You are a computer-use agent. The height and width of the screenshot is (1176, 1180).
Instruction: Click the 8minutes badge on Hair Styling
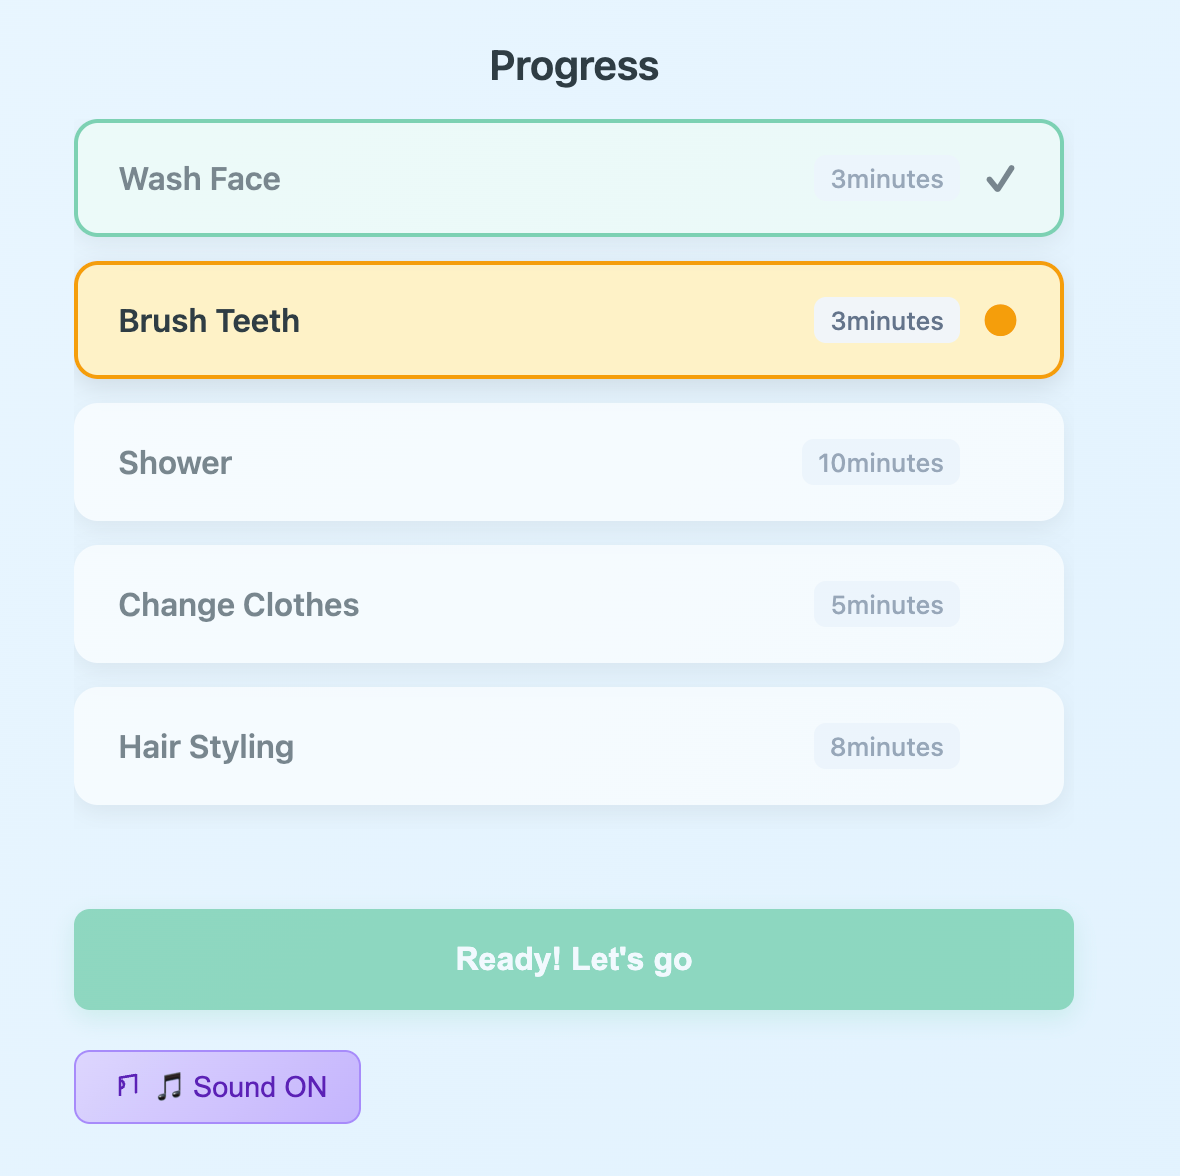click(x=887, y=747)
